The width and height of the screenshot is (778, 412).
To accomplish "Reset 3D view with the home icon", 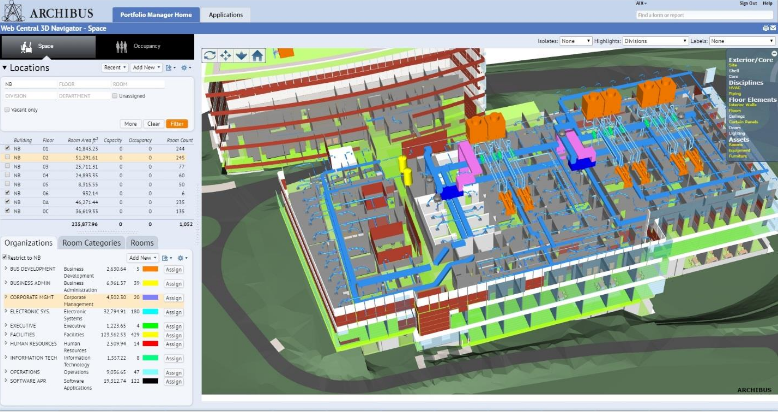I will [x=257, y=55].
